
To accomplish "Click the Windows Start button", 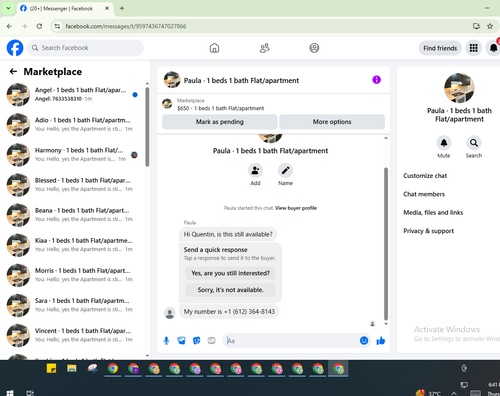I will 10,393.
